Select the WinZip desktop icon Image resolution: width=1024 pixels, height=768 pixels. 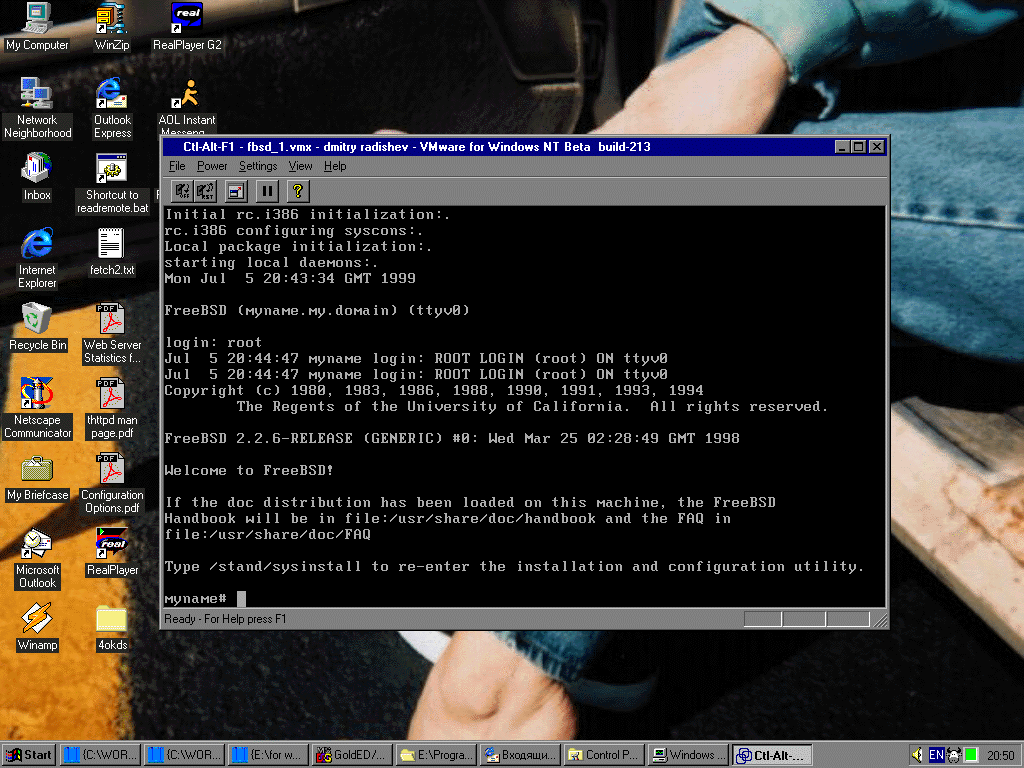[x=112, y=27]
